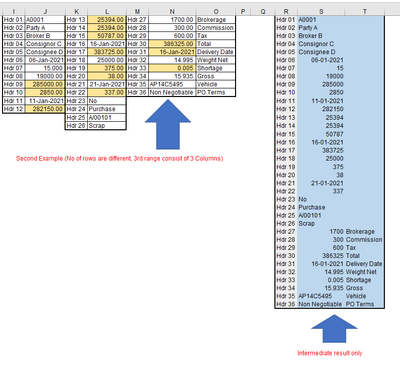
Task: Select column P header
Action: click(243, 11)
